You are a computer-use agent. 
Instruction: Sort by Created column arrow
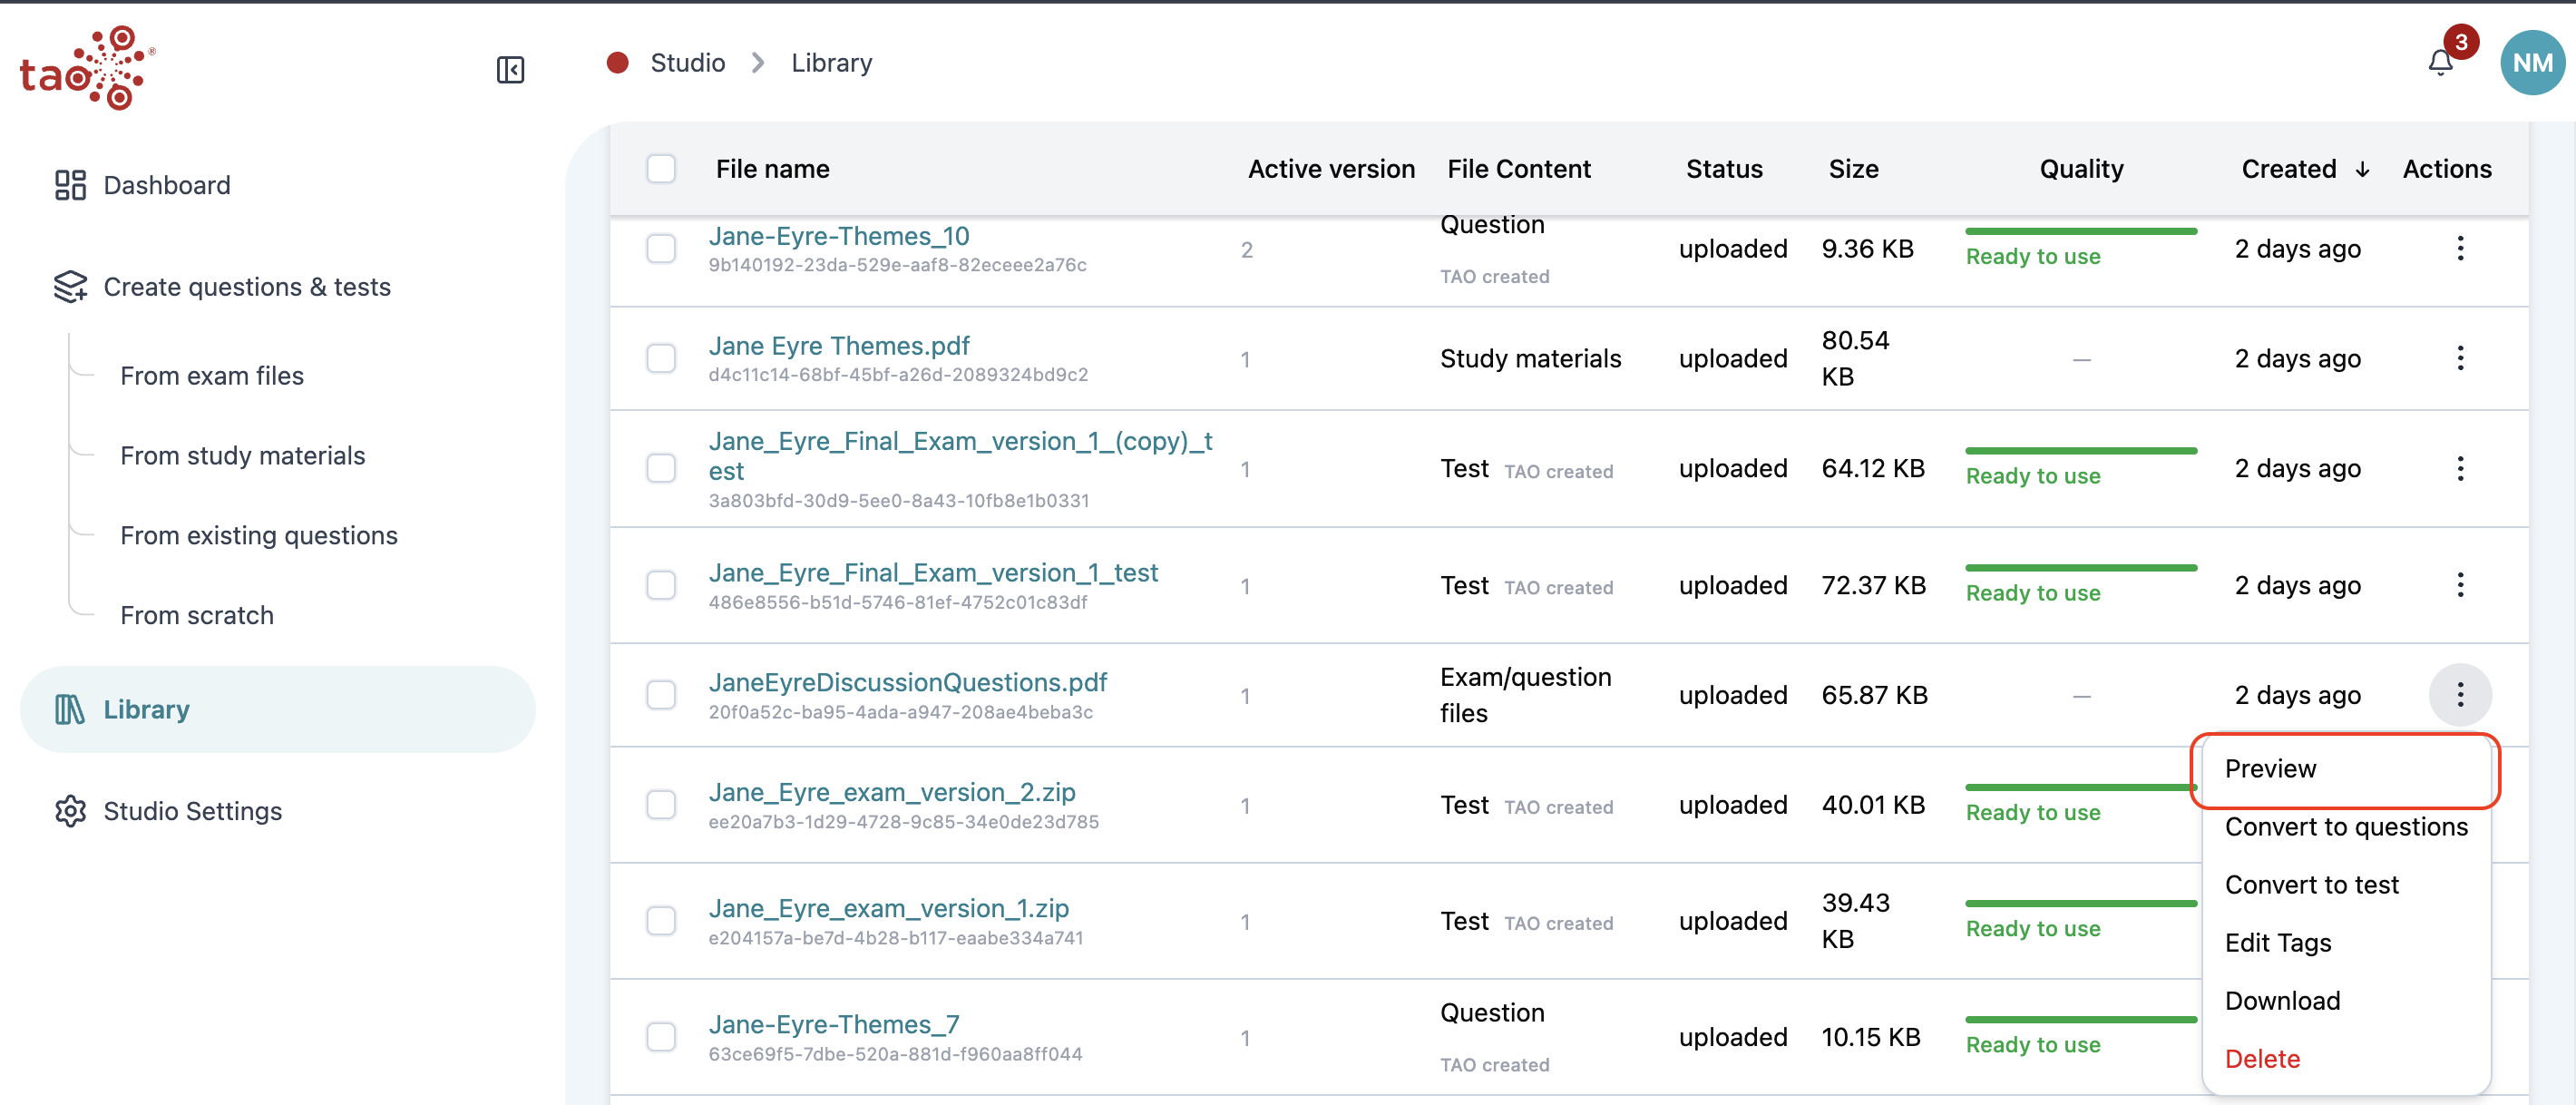(x=2362, y=170)
